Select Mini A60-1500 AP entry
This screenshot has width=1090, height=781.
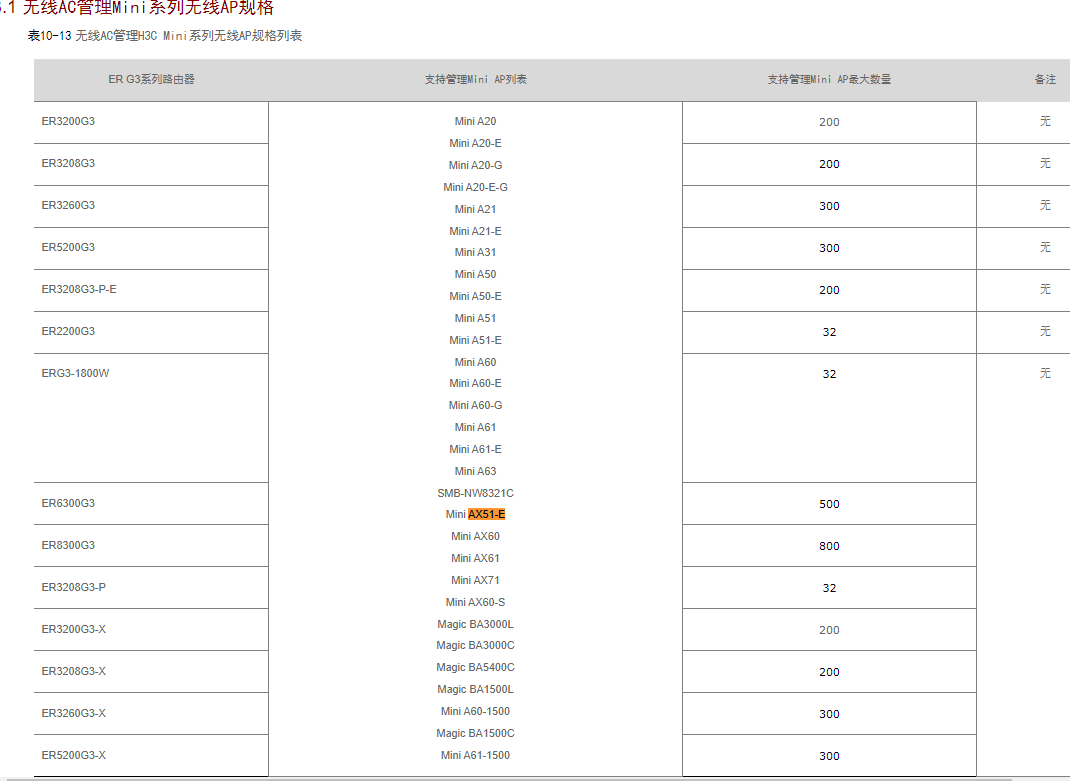point(475,711)
